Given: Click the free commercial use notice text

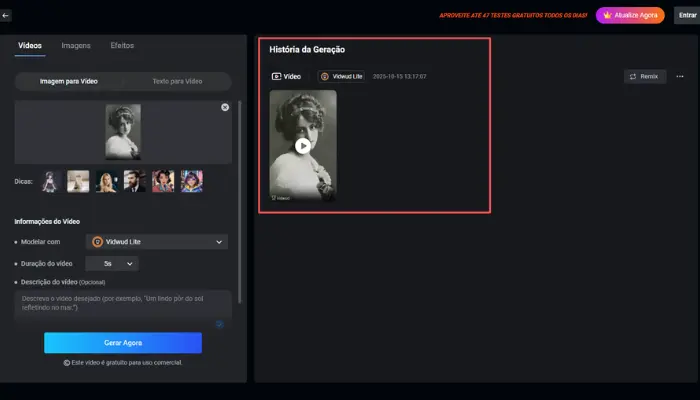Looking at the screenshot, I should pyautogui.click(x=123, y=362).
